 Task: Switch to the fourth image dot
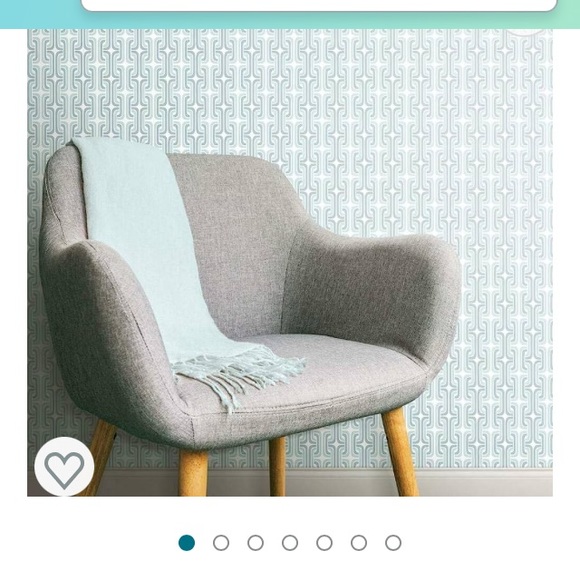tap(290, 543)
